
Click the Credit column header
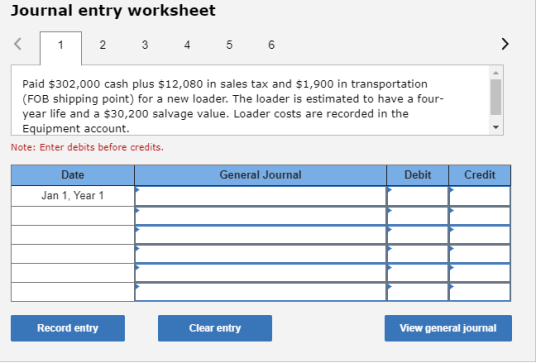480,175
